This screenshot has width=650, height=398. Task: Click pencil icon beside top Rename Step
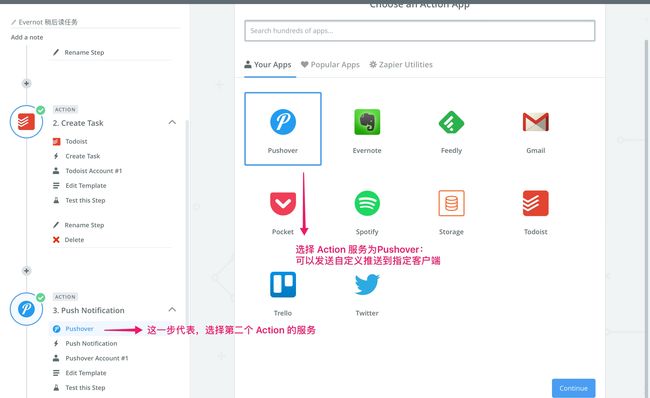tap(56, 52)
